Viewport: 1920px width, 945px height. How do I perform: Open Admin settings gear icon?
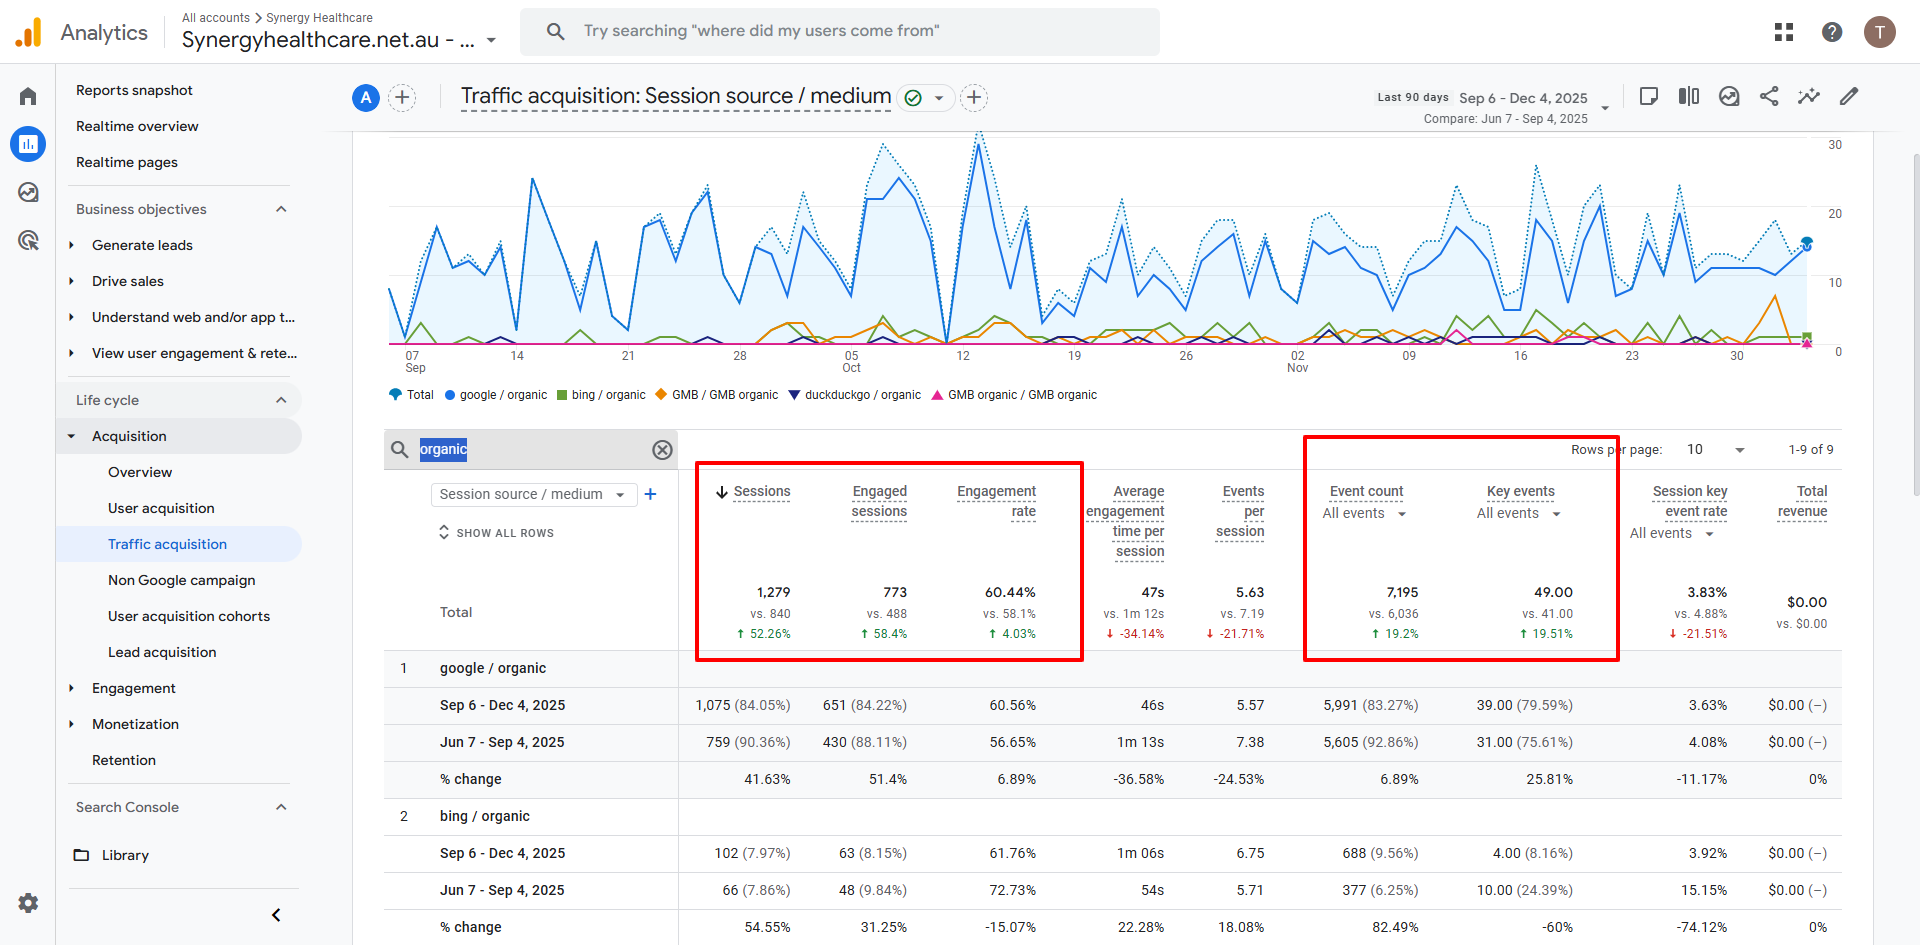(28, 903)
